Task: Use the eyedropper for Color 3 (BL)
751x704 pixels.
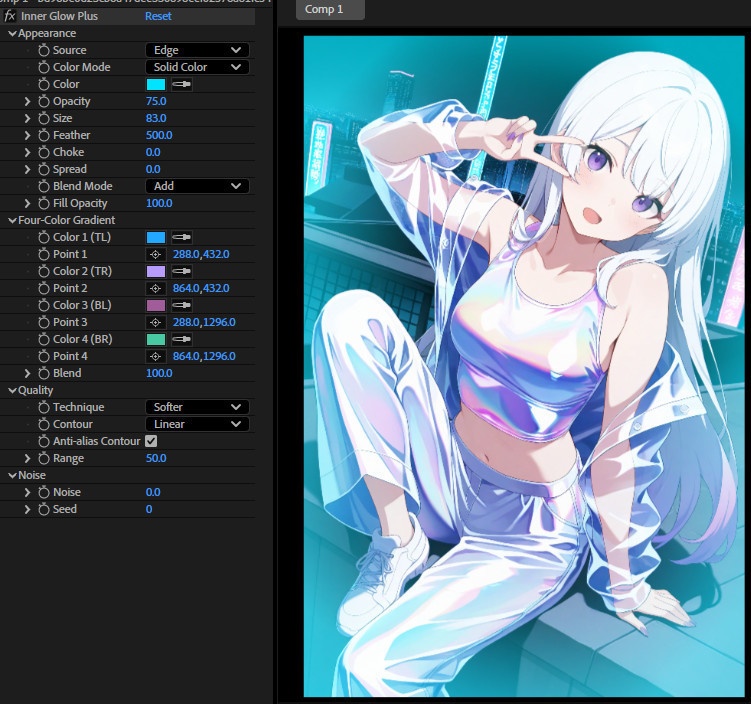Action: [x=182, y=305]
